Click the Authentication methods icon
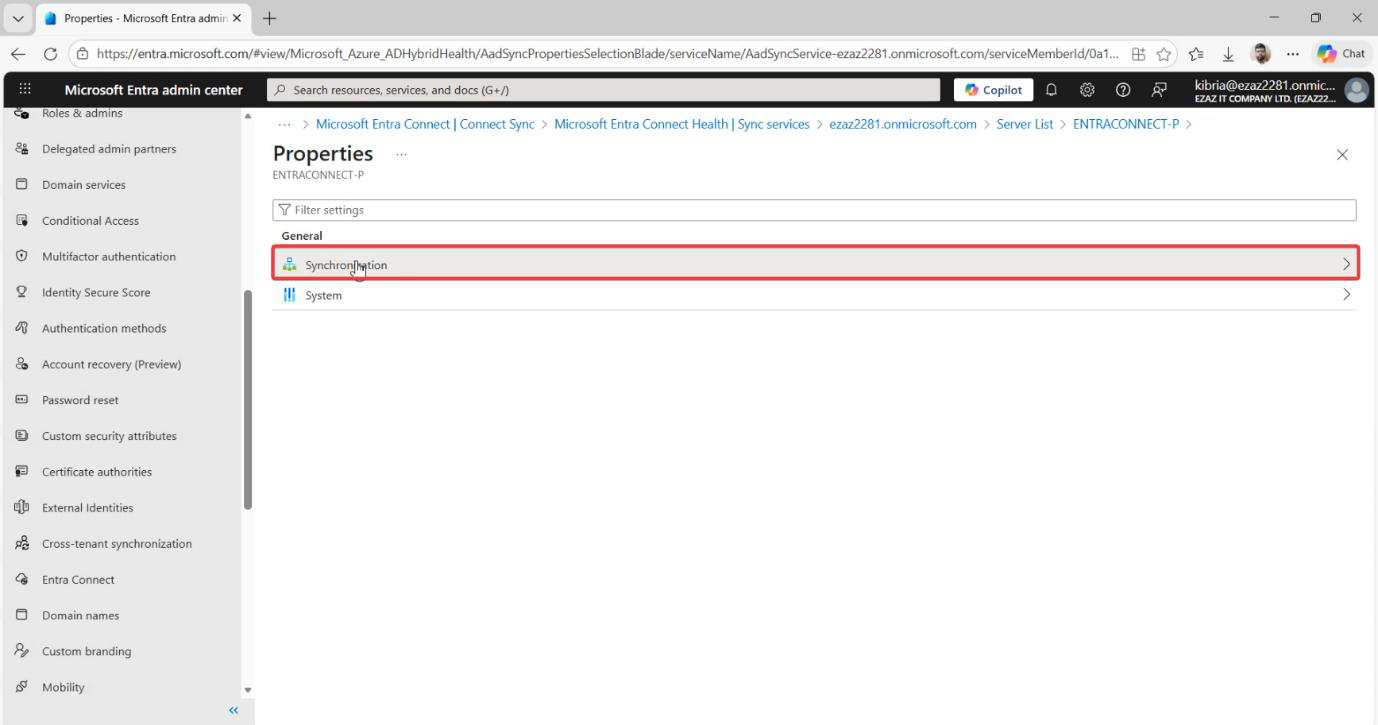The width and height of the screenshot is (1378, 725). point(22,328)
